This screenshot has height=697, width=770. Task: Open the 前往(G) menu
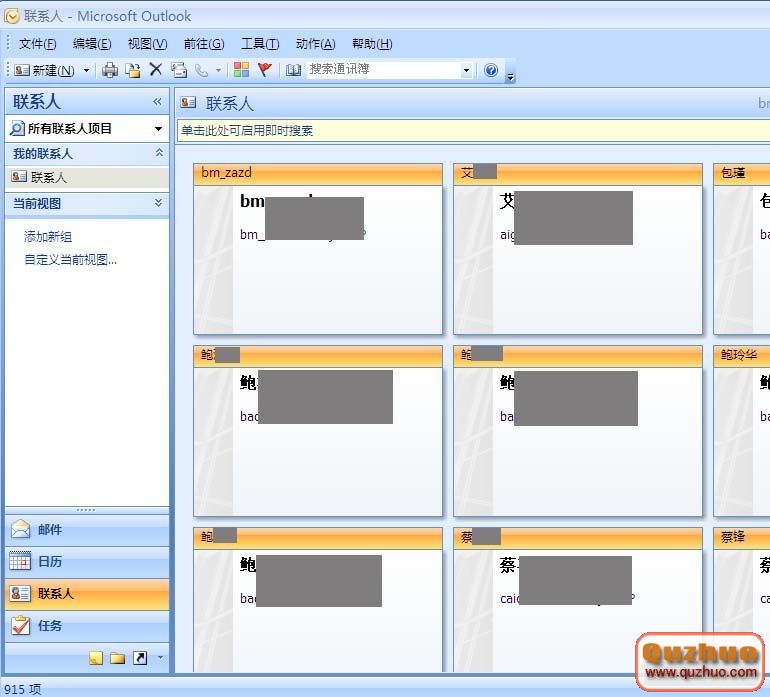coord(204,44)
